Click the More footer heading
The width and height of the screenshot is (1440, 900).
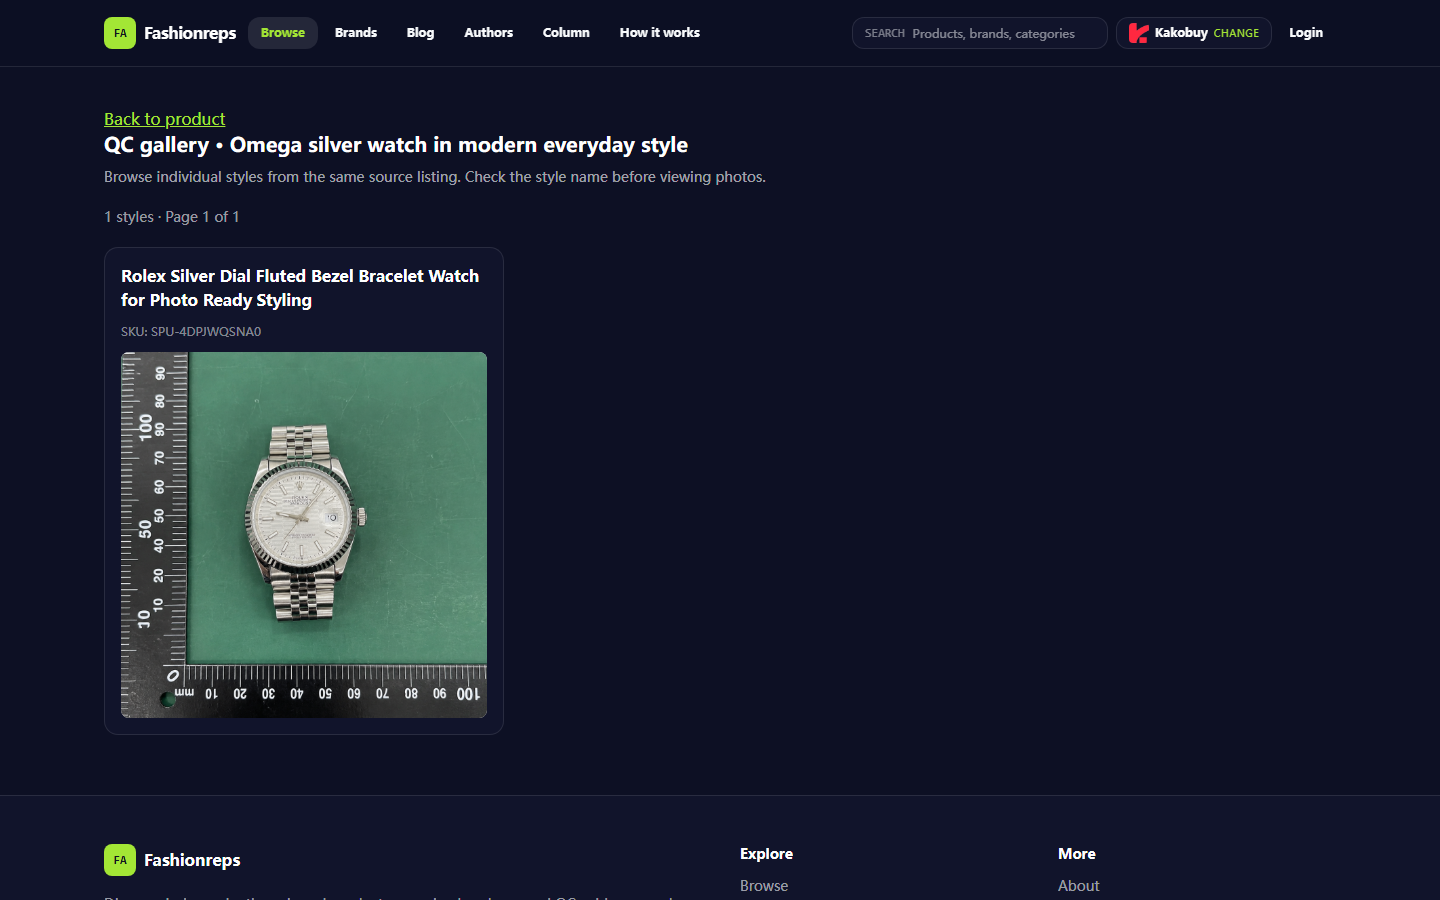(x=1077, y=854)
